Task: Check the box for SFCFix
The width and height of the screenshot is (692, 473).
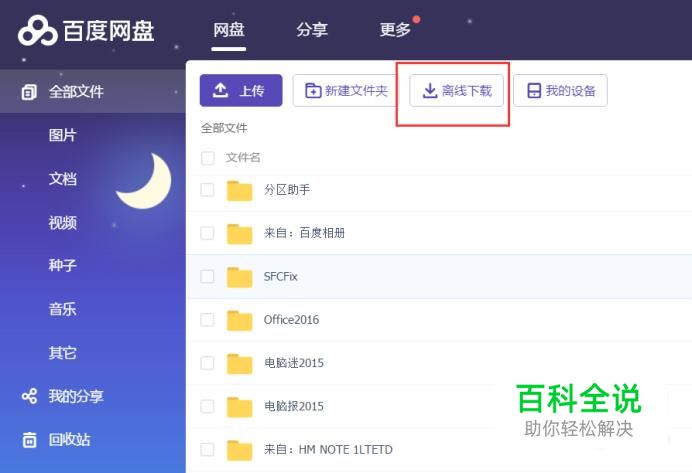Action: point(207,276)
